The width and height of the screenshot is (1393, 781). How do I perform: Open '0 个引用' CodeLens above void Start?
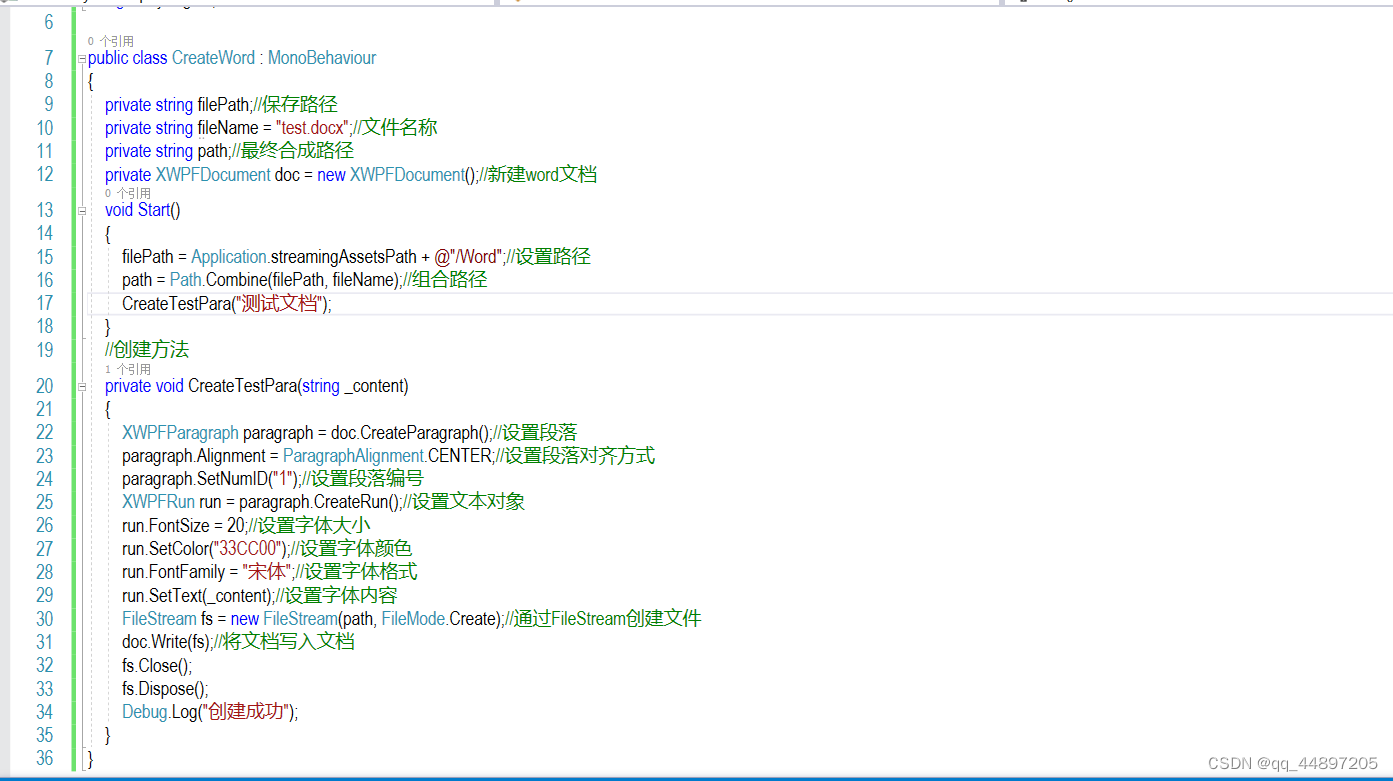pos(128,193)
